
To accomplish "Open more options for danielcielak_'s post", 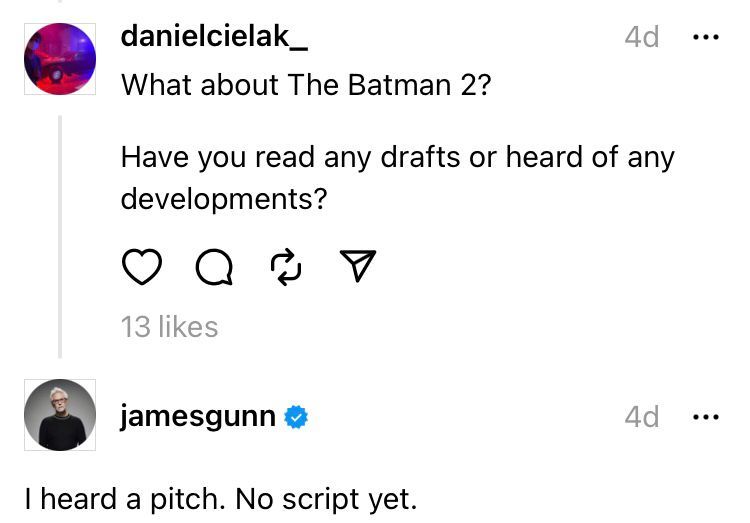I will click(705, 37).
